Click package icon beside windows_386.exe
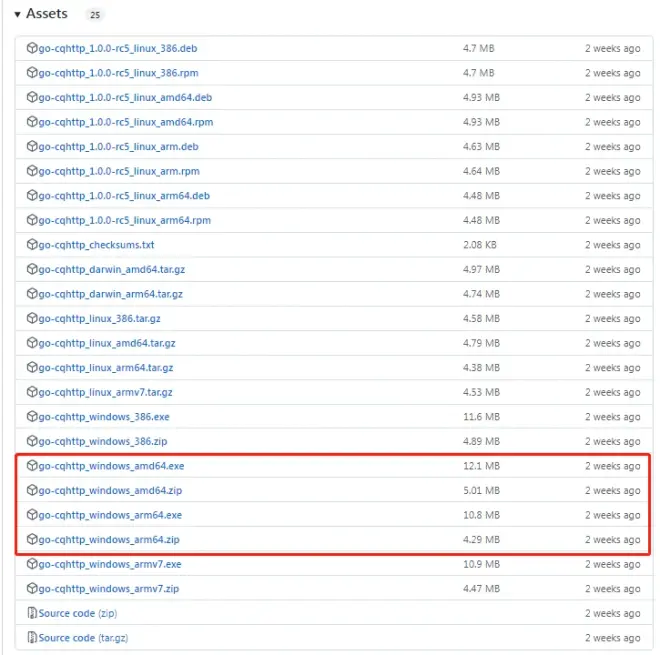The image size is (660, 655). pyautogui.click(x=32, y=416)
